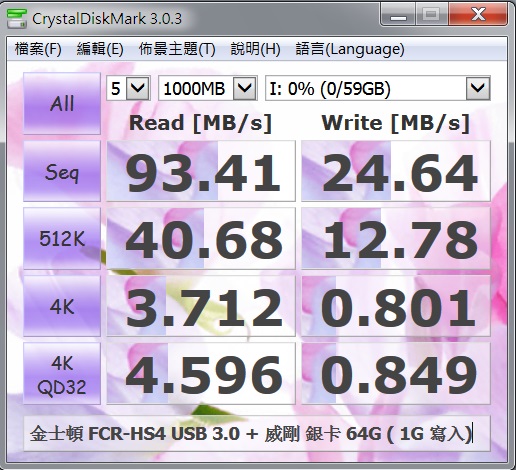
Task: Expand the 1000MB test size dropdown
Action: point(245,88)
